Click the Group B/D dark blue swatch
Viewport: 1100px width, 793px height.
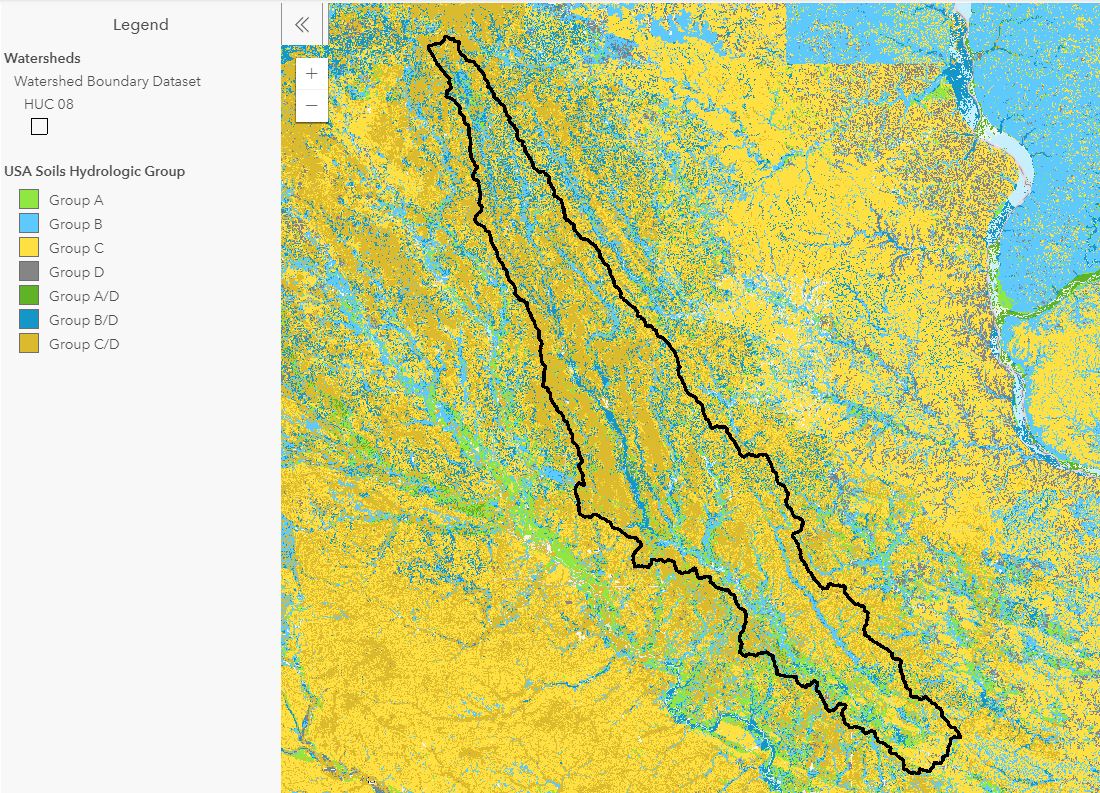point(29,319)
